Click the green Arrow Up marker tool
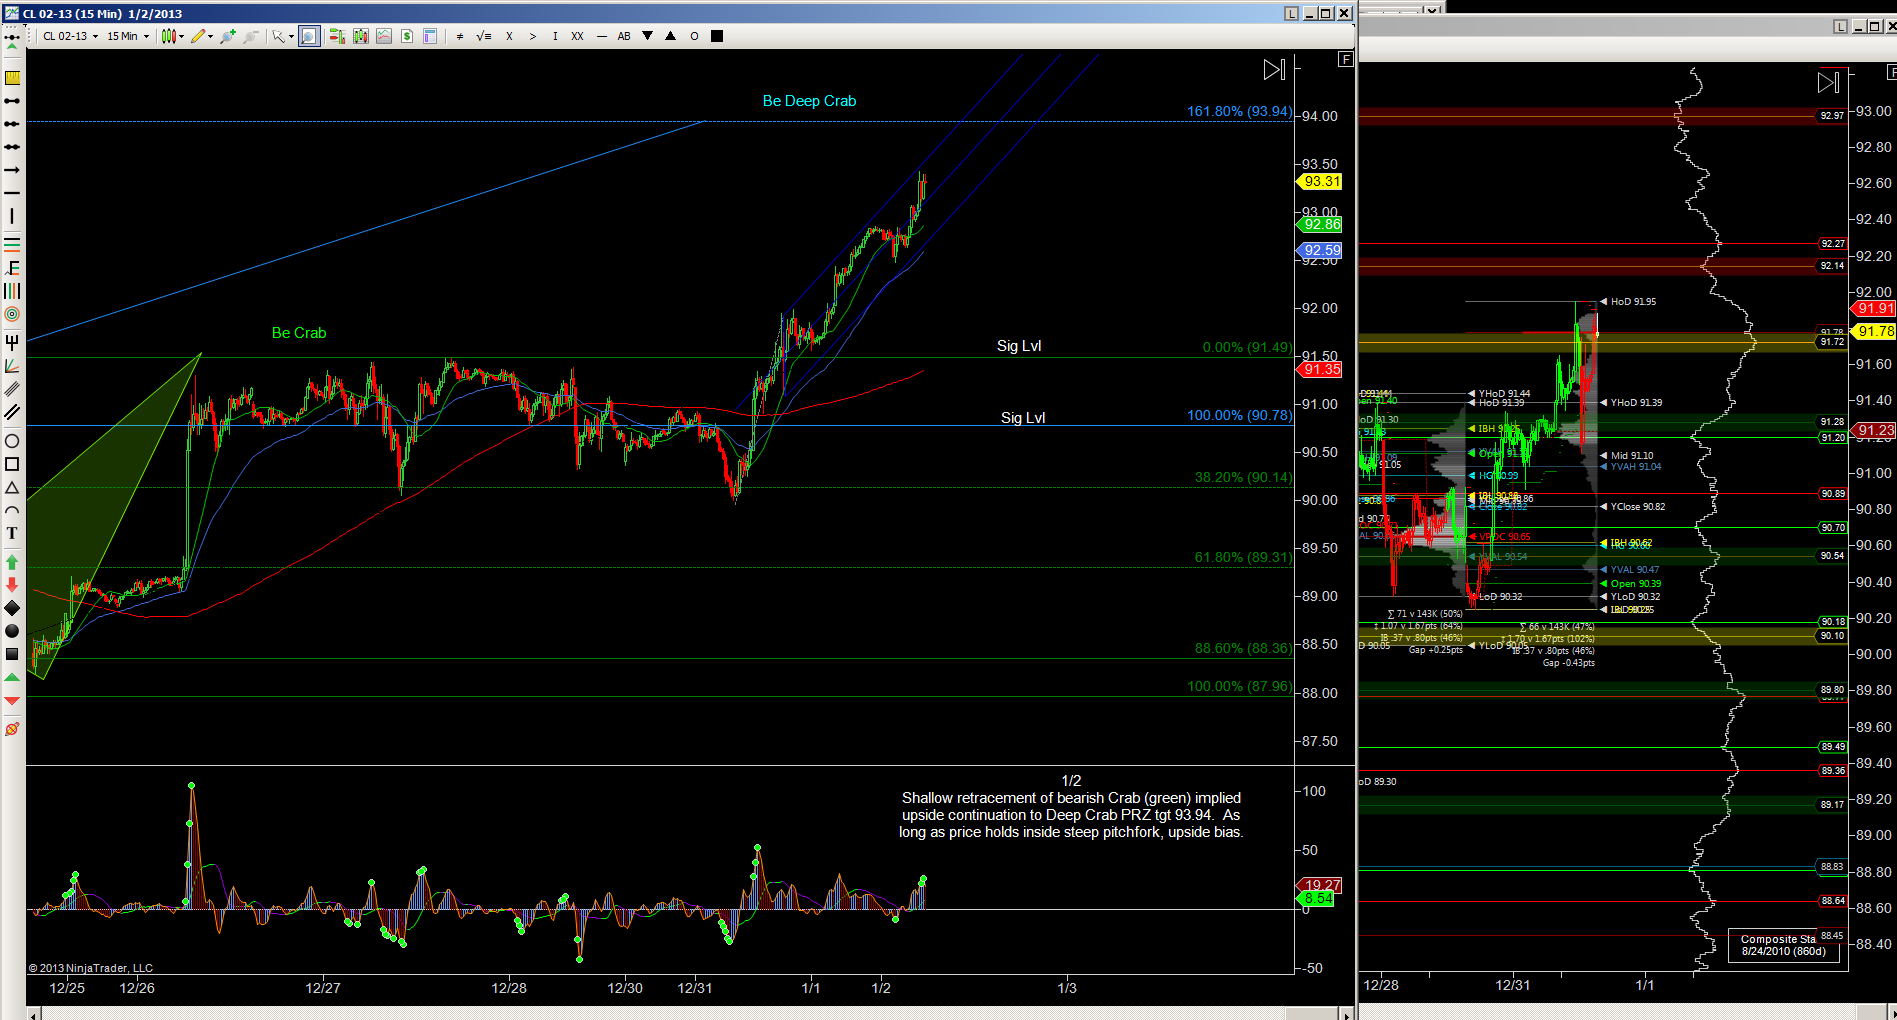 tap(12, 562)
